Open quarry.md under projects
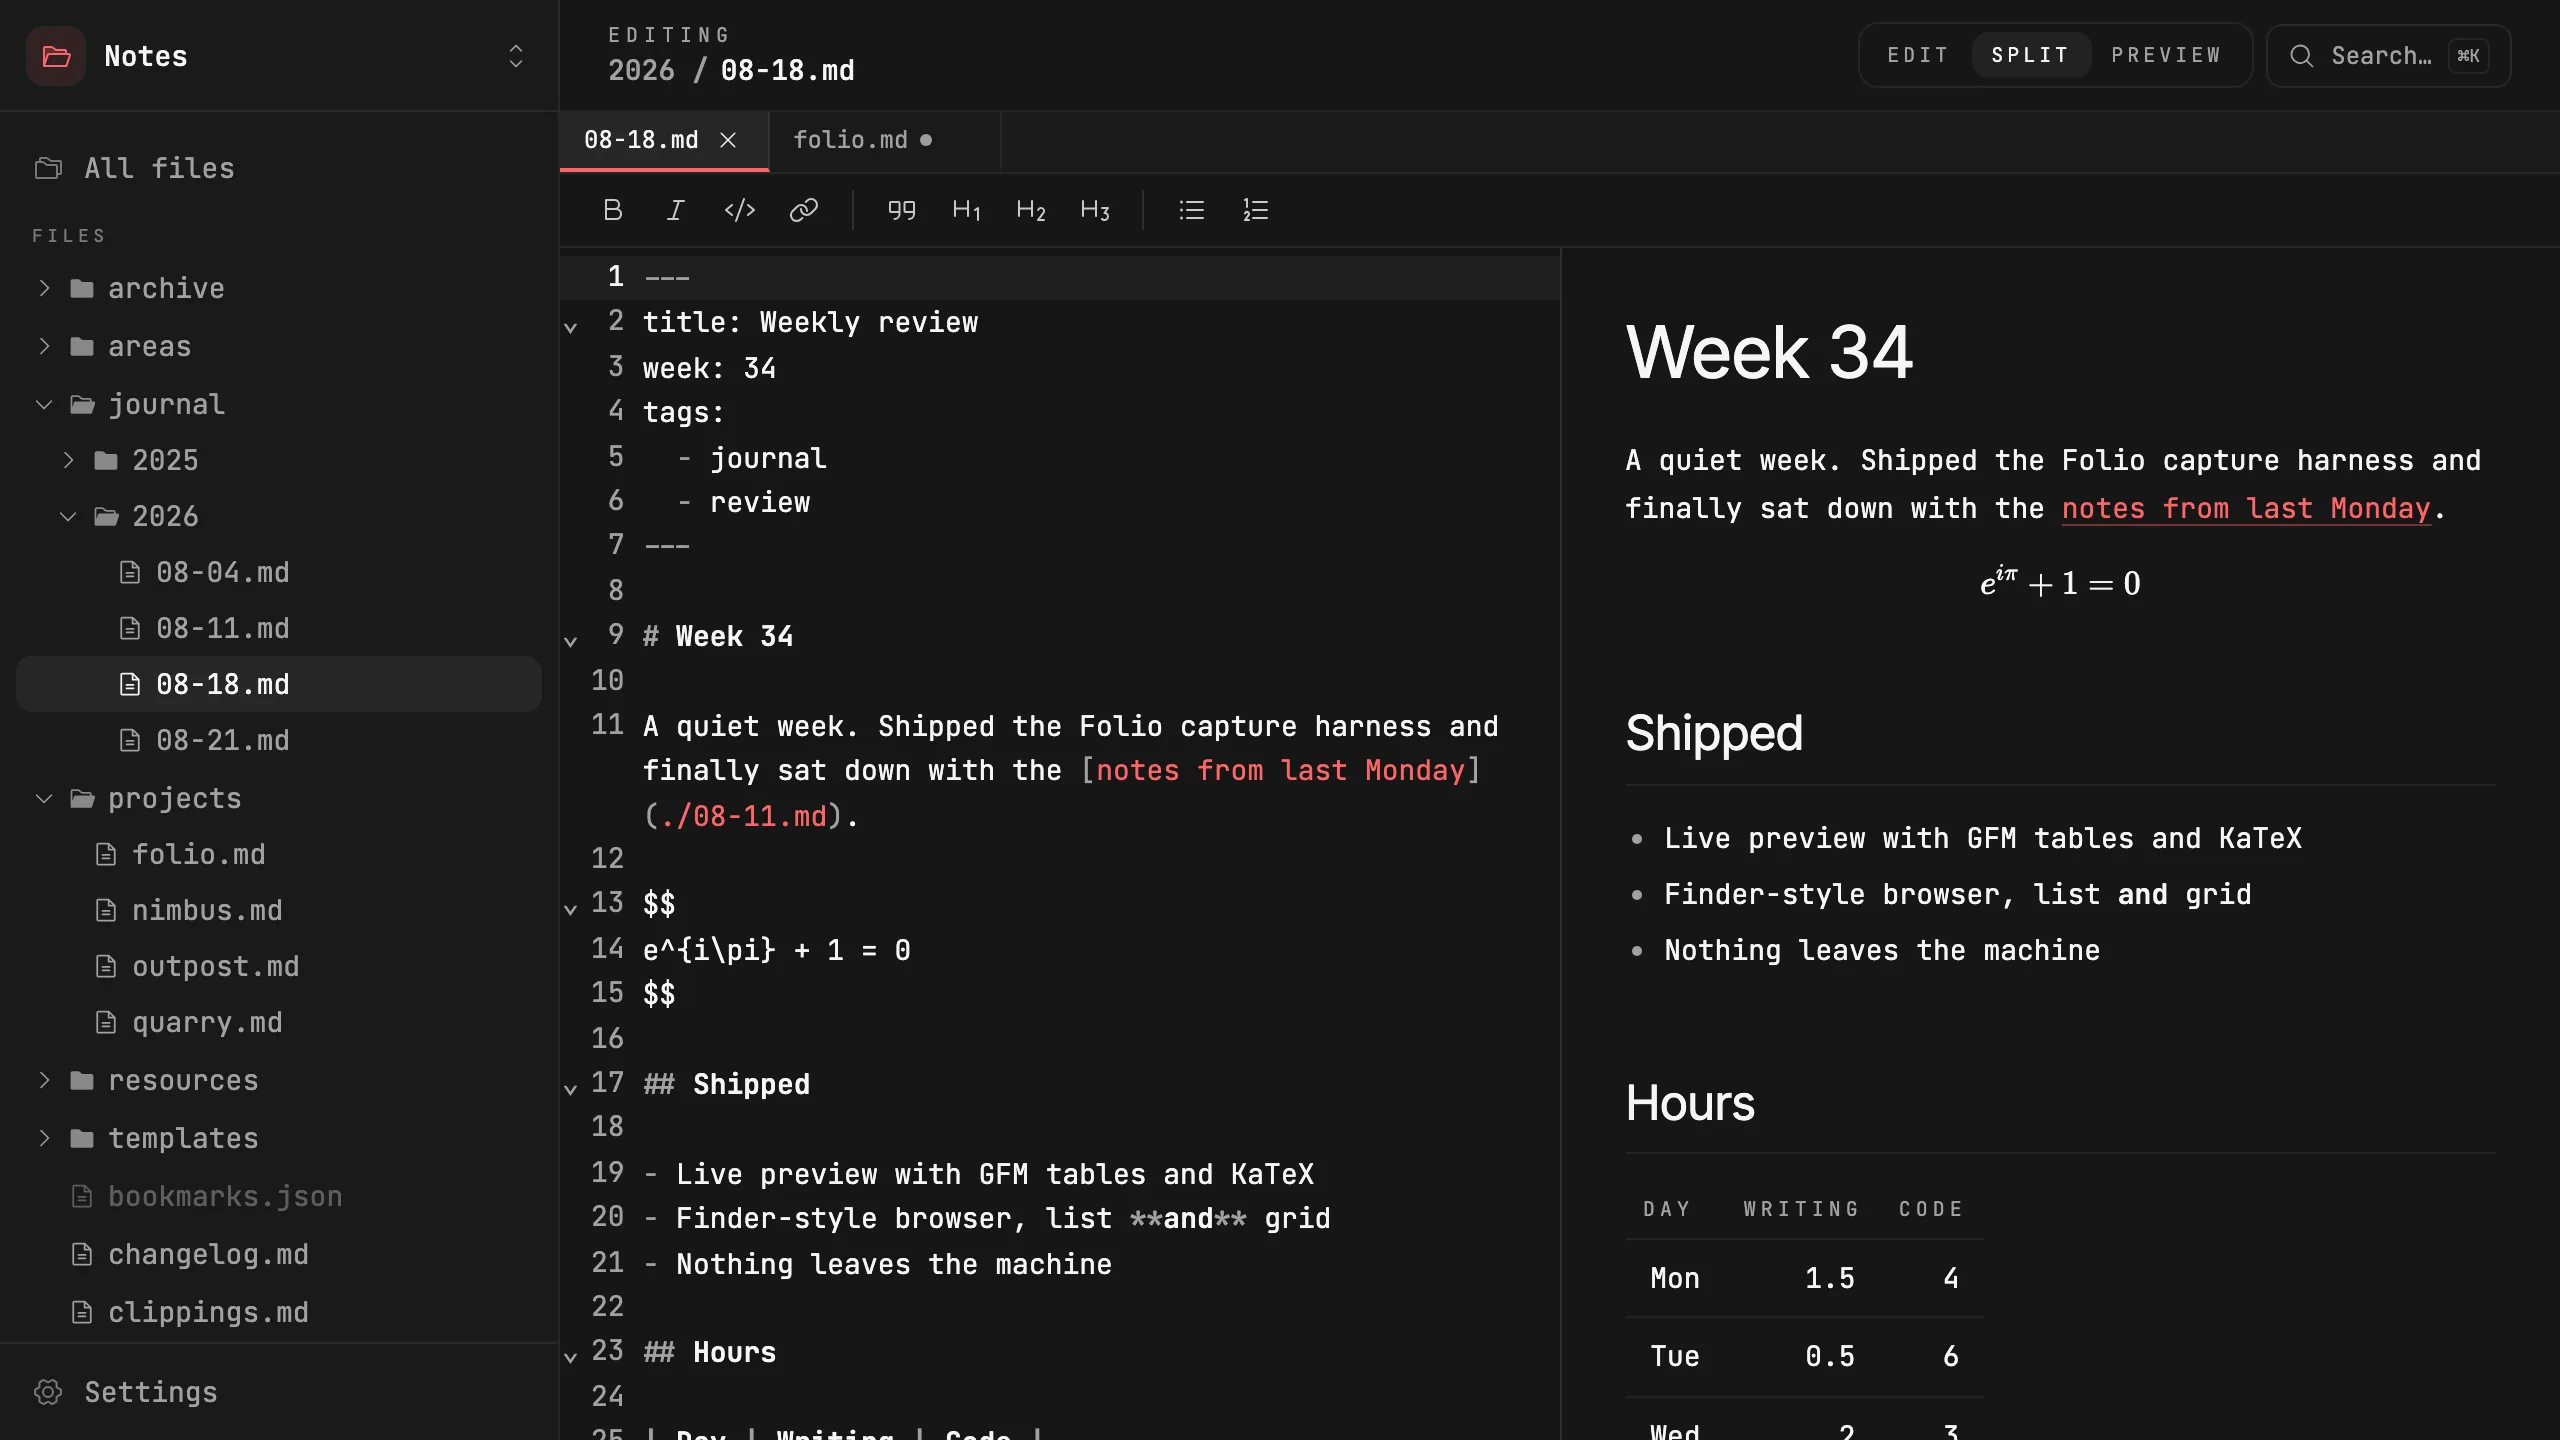The height and width of the screenshot is (1440, 2560). tap(279, 1022)
